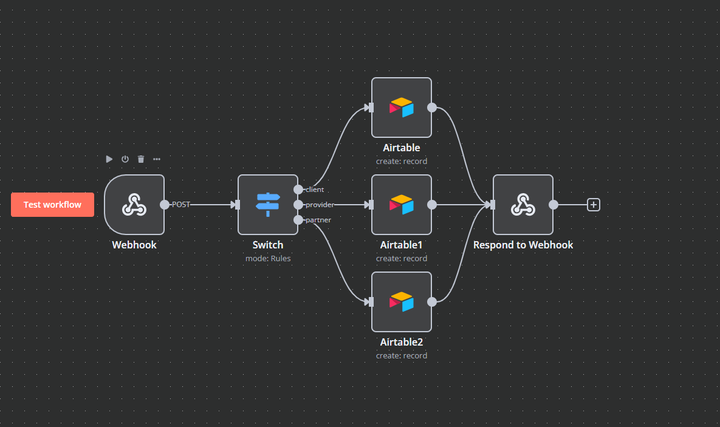Click the 'Respond to Webhook' label
This screenshot has width=720, height=427.
tap(523, 245)
